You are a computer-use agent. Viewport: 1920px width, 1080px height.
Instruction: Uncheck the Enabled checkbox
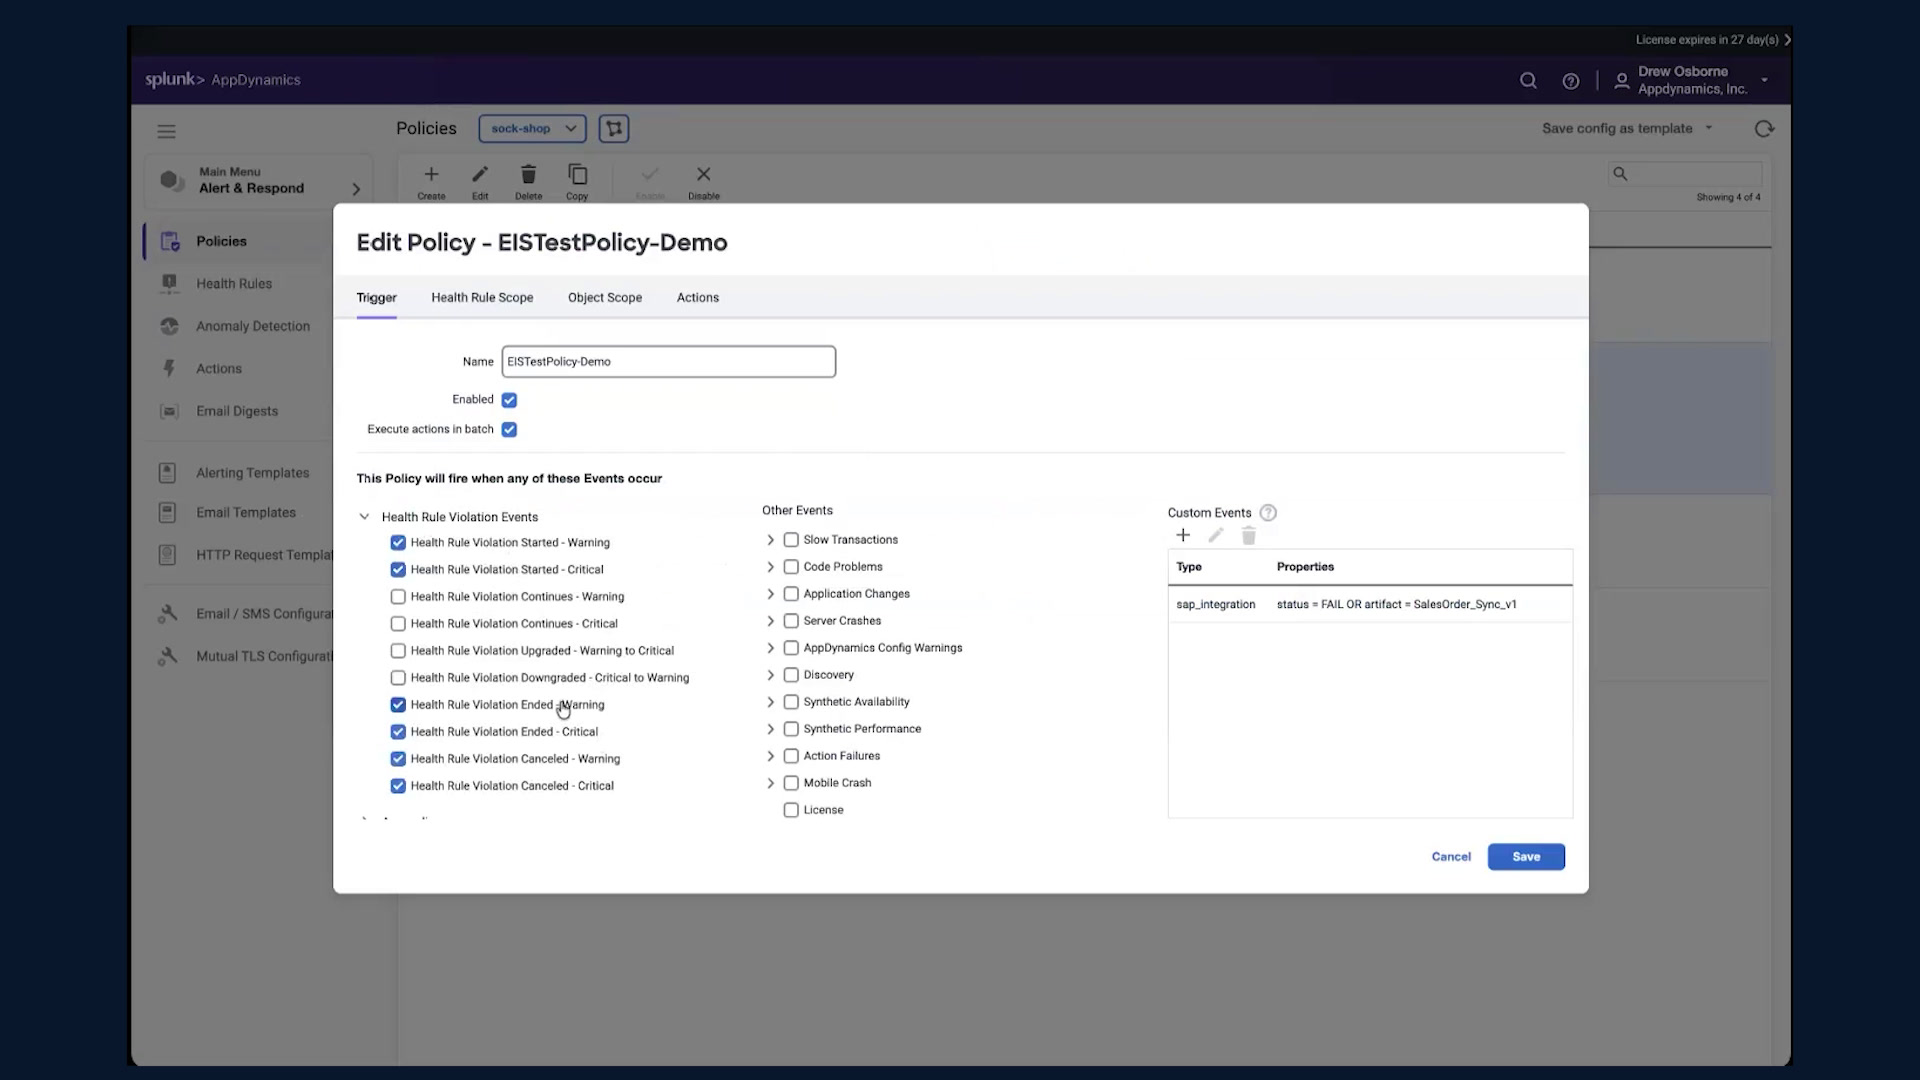click(x=509, y=400)
